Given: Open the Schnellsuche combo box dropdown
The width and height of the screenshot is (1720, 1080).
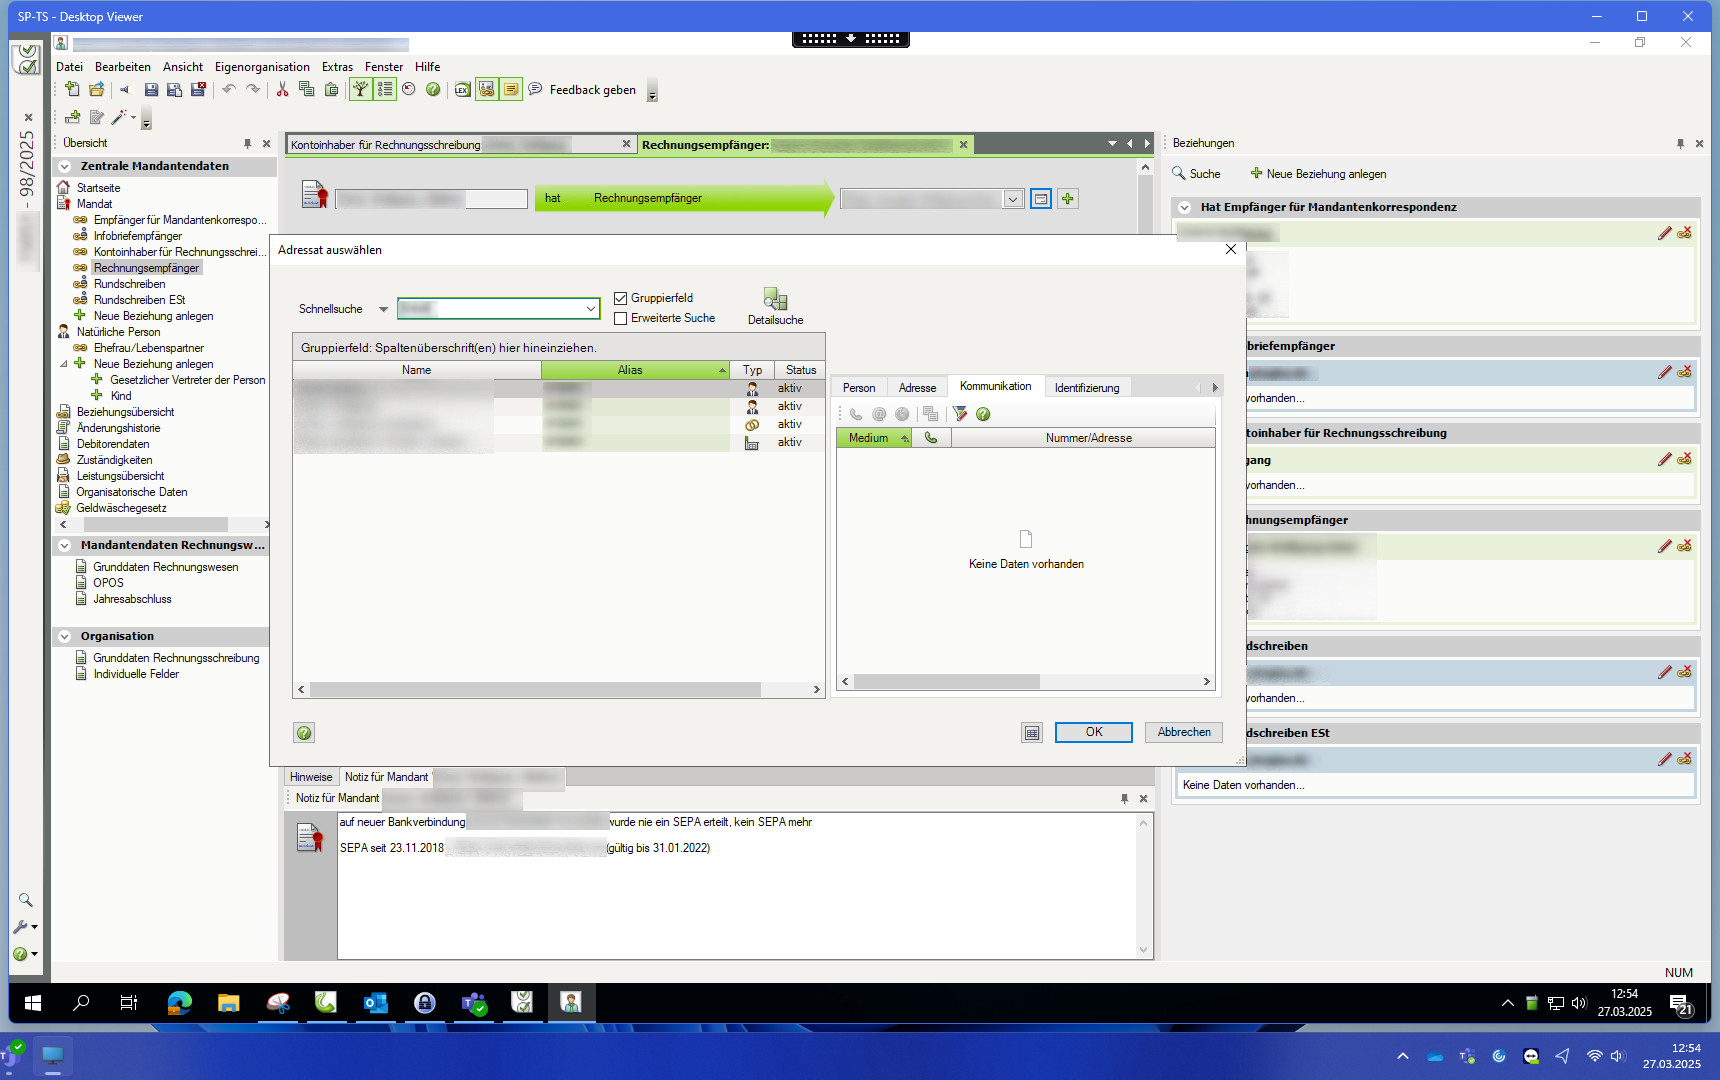Looking at the screenshot, I should [591, 309].
